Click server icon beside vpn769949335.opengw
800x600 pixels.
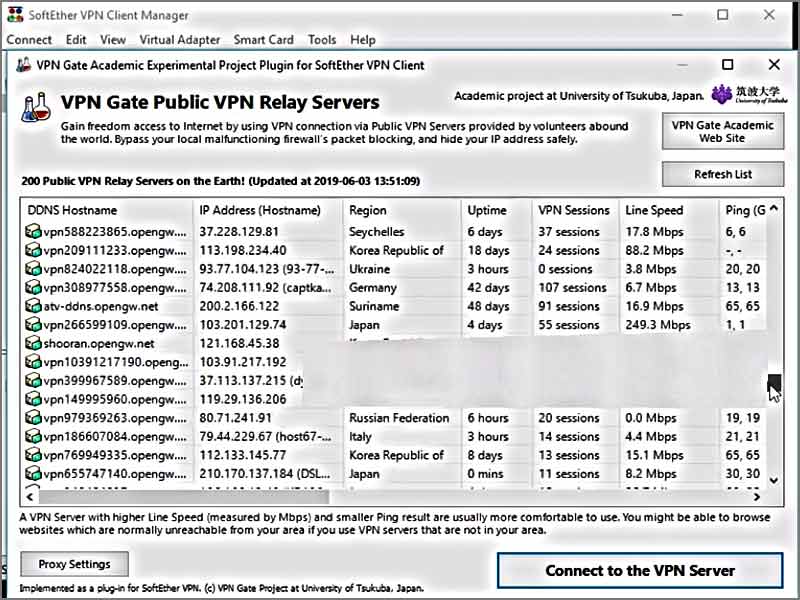[33, 455]
